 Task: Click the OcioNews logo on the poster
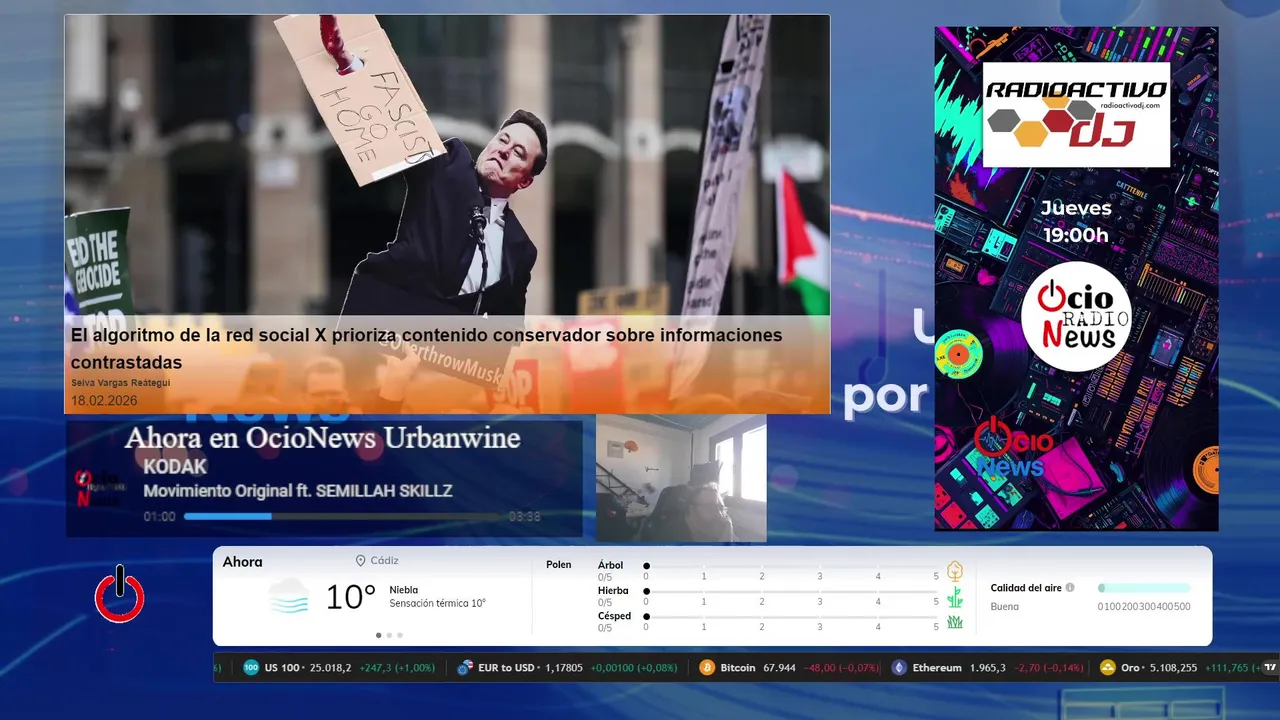point(1012,447)
